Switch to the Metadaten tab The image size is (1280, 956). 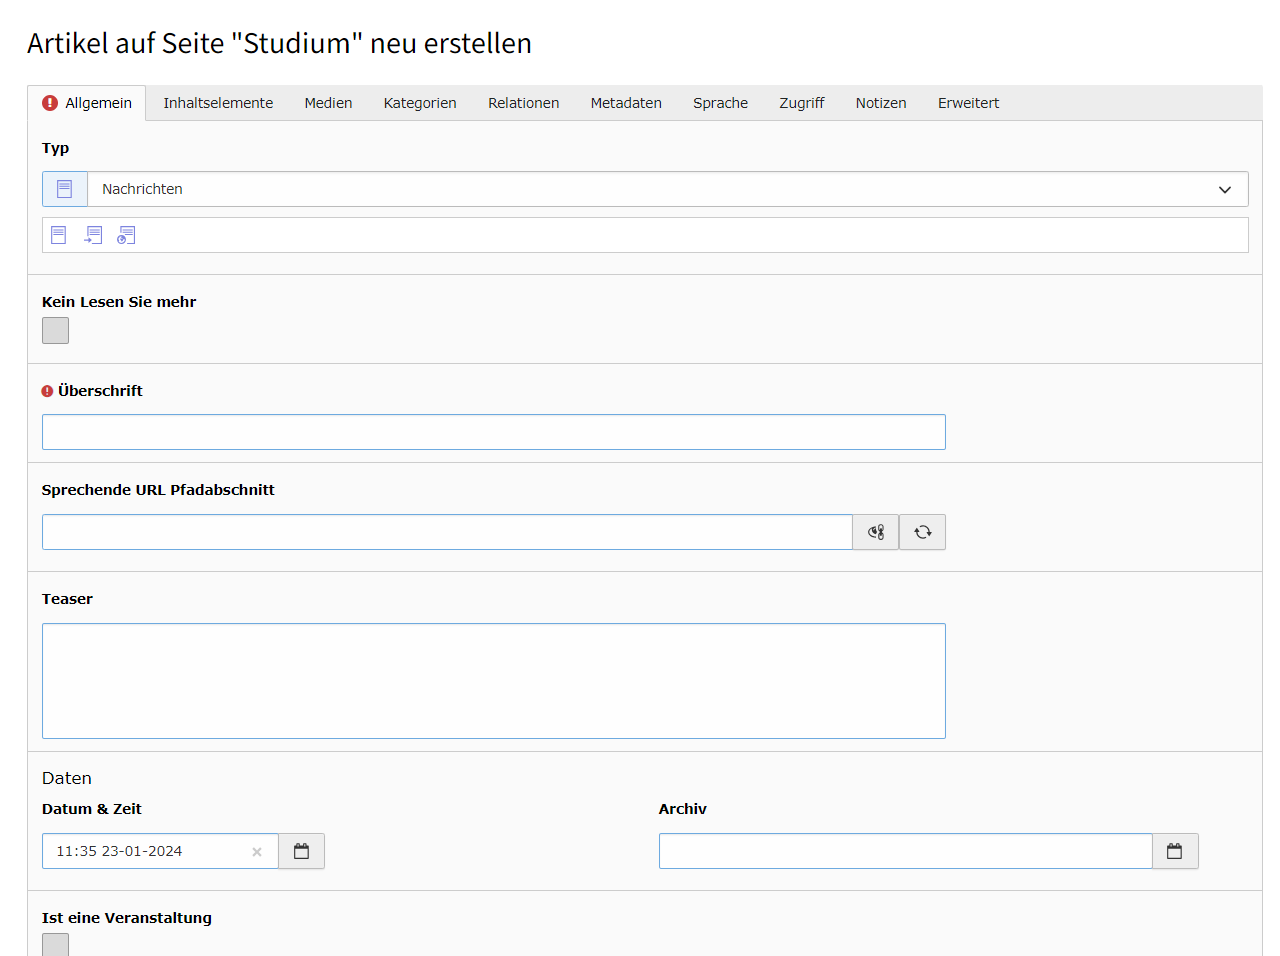(x=626, y=103)
